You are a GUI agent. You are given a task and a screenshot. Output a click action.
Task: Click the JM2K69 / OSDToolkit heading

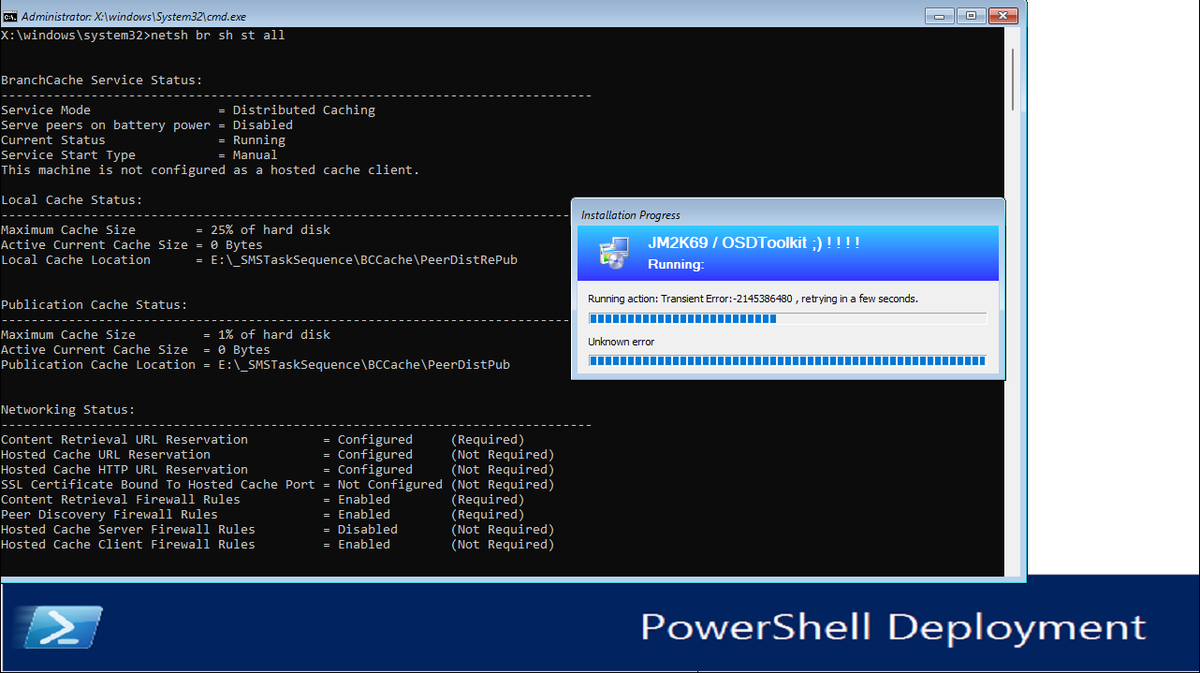(x=754, y=243)
